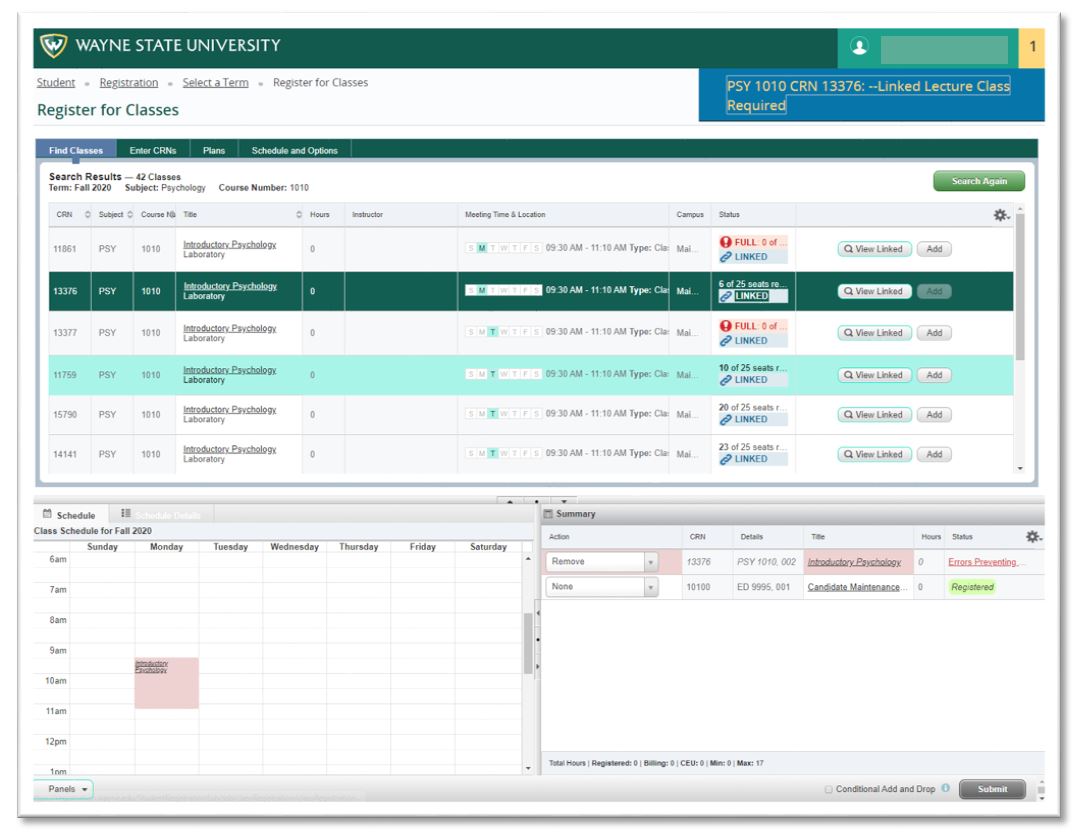Open Introductory Psychology link in Summary panel
Screen dimensions: 1078x836
pos(854,562)
